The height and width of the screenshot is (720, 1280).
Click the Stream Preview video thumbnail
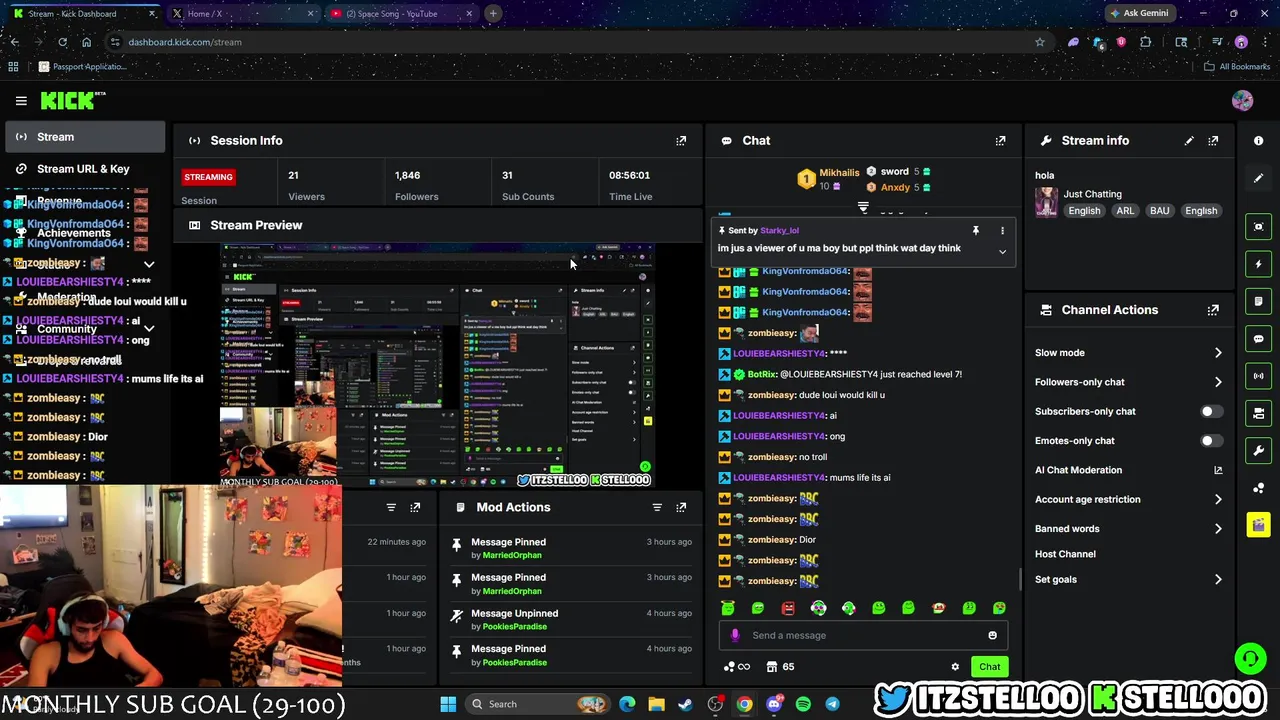coord(438,365)
